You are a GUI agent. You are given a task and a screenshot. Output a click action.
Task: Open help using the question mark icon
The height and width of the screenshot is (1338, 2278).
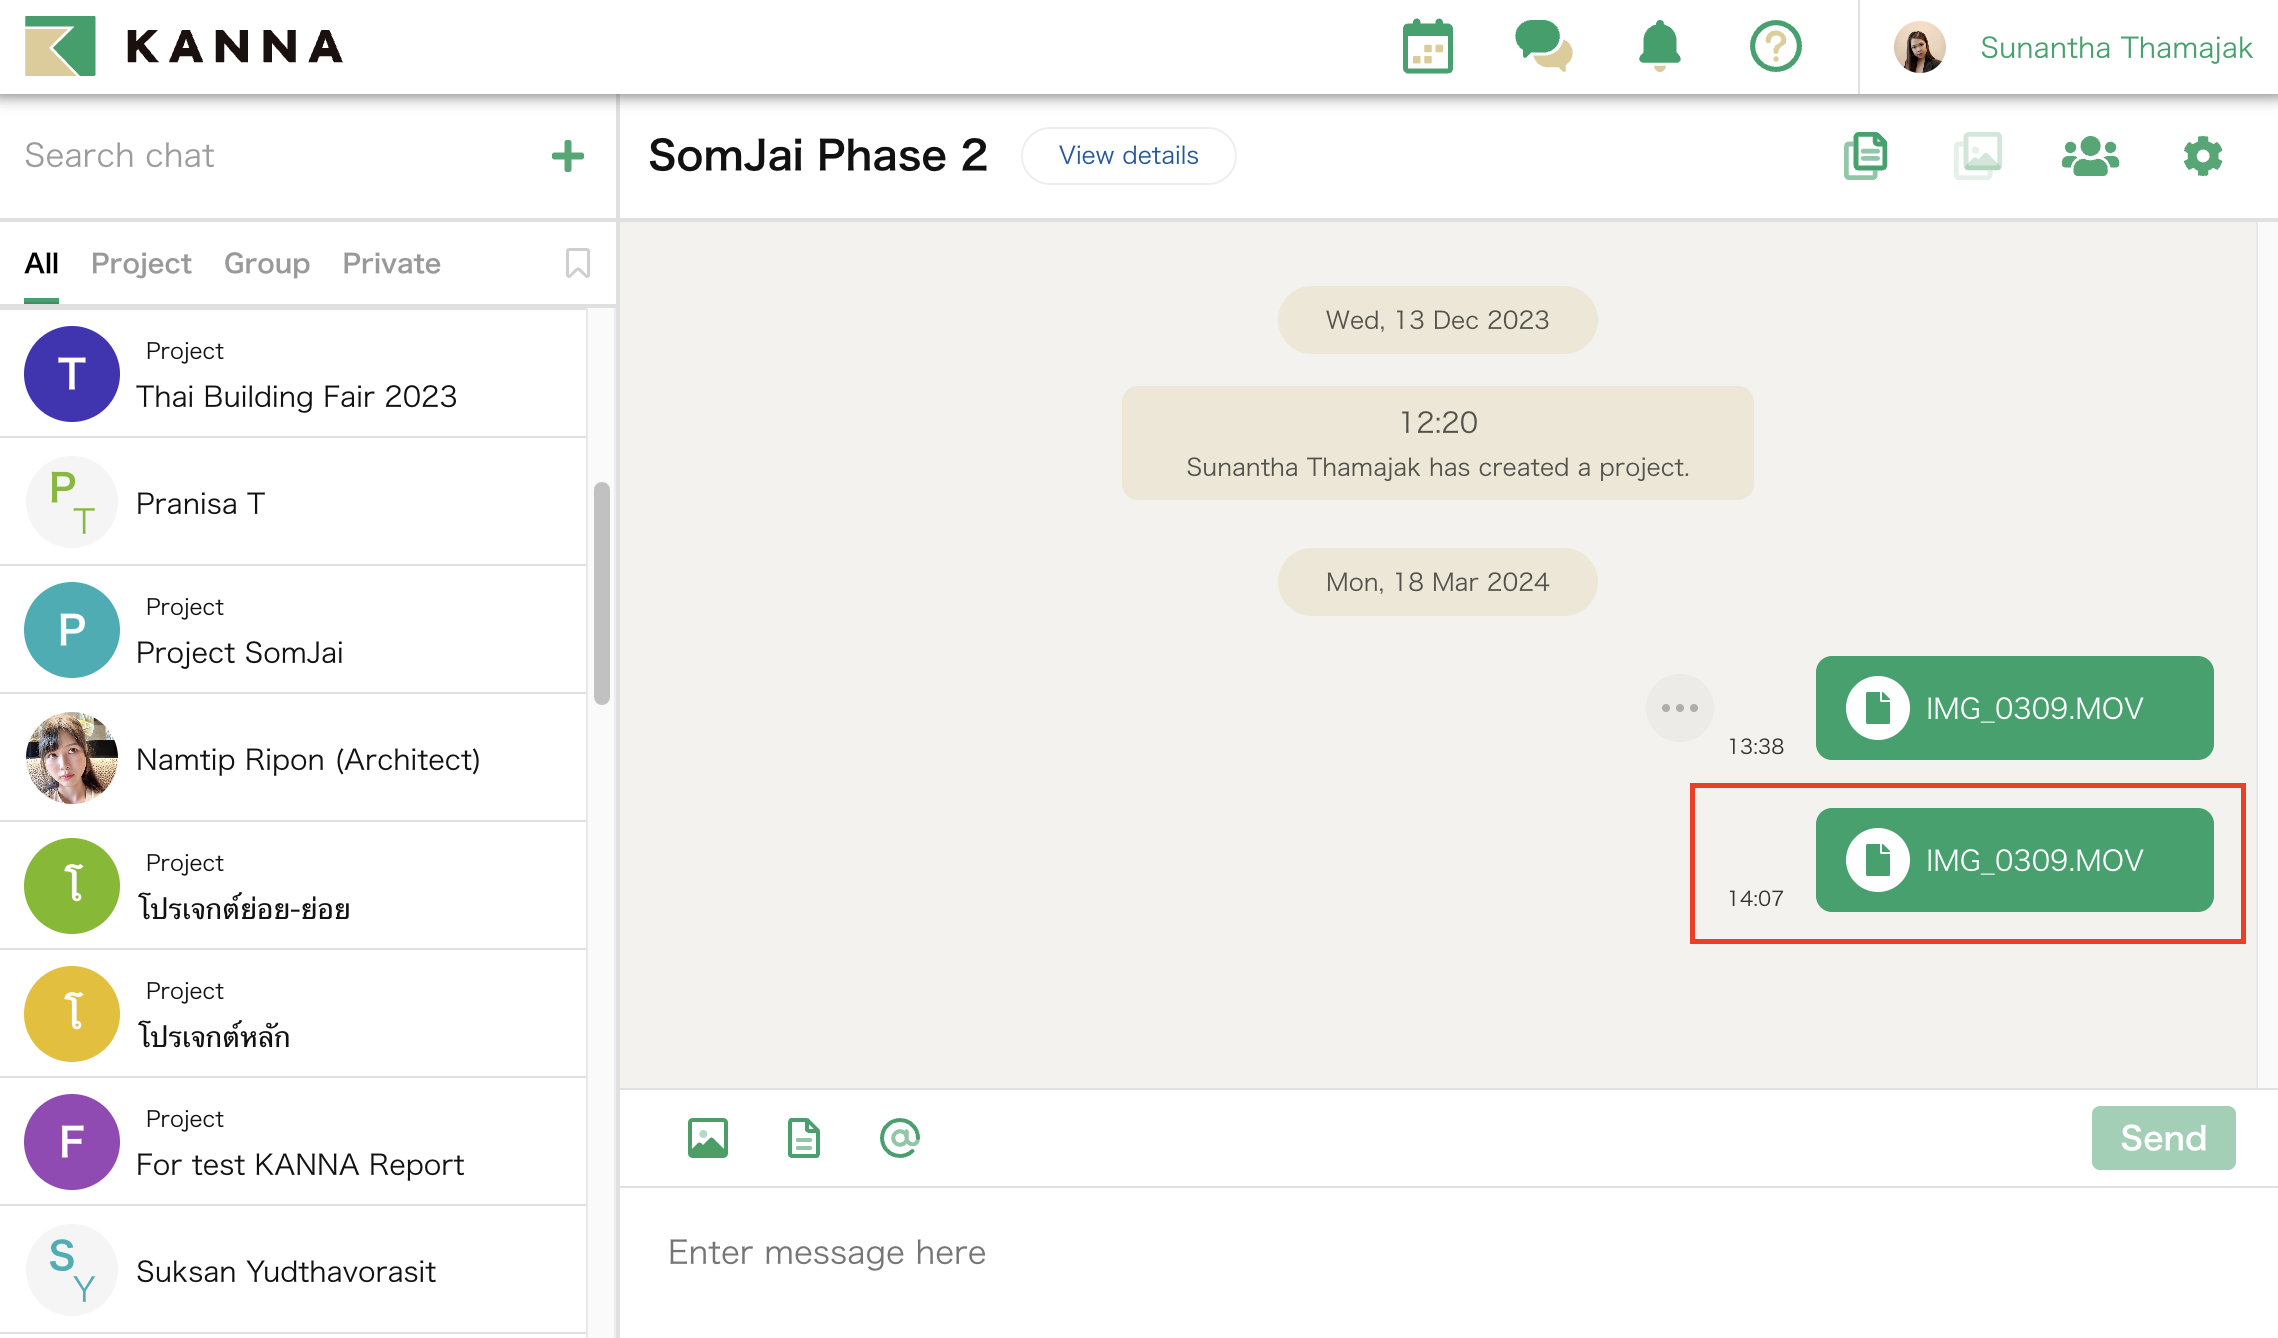(x=1776, y=46)
